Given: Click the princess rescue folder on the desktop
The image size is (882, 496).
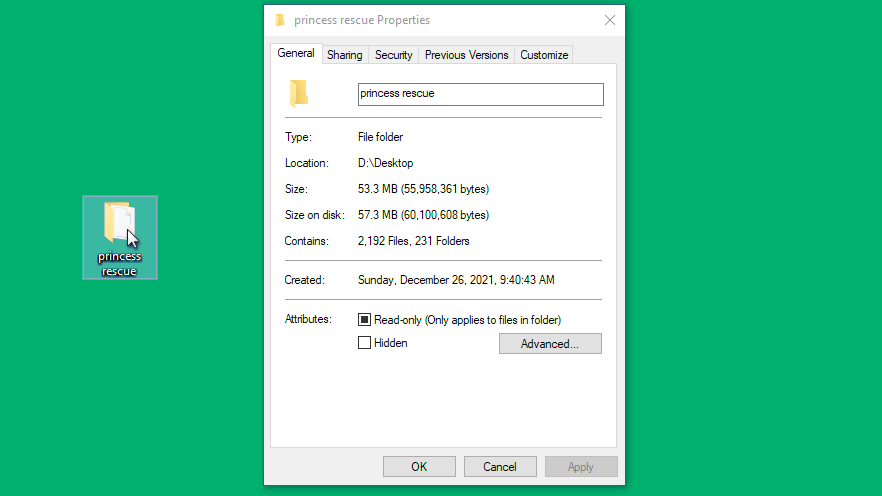Looking at the screenshot, I should pos(118,223).
